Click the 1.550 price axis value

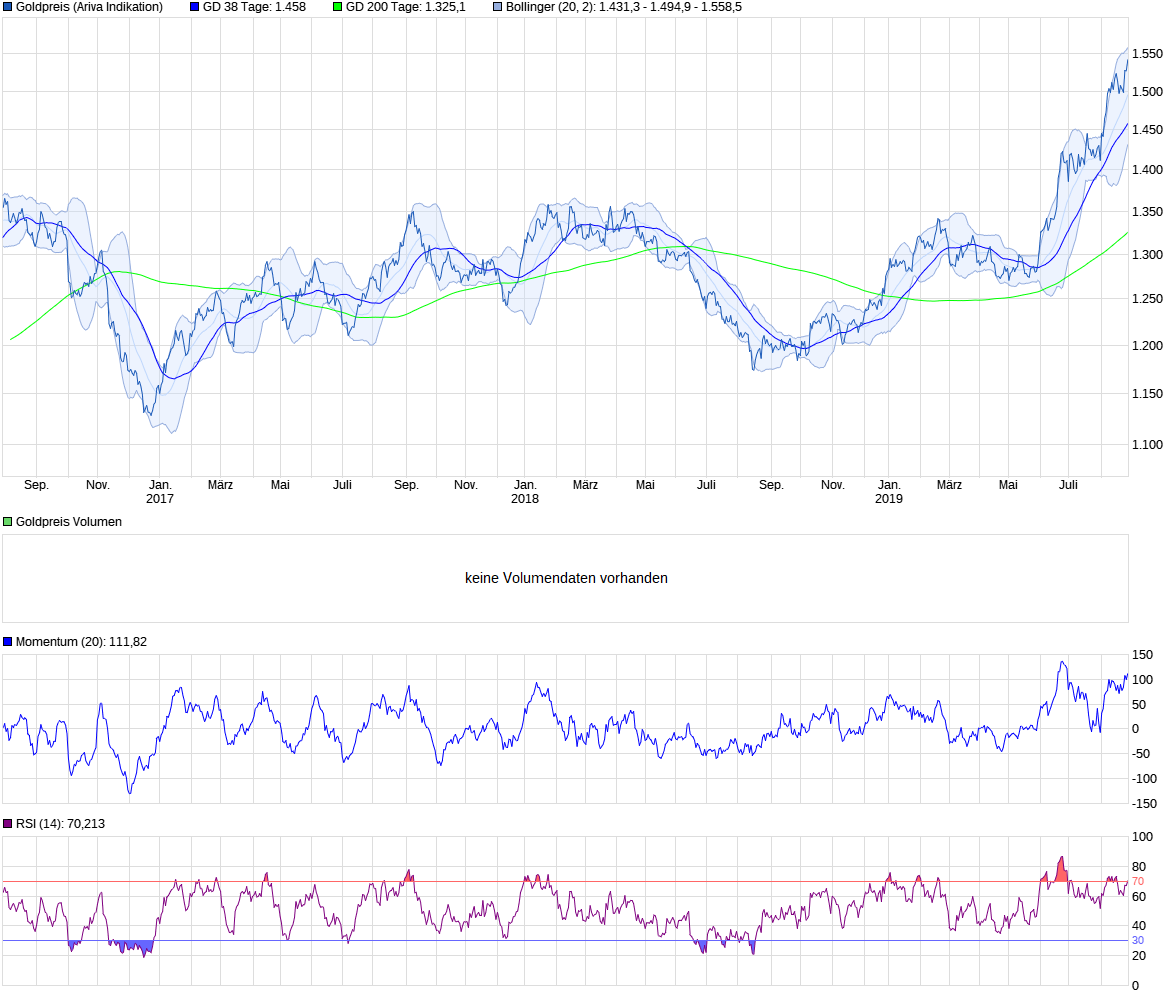[1147, 54]
